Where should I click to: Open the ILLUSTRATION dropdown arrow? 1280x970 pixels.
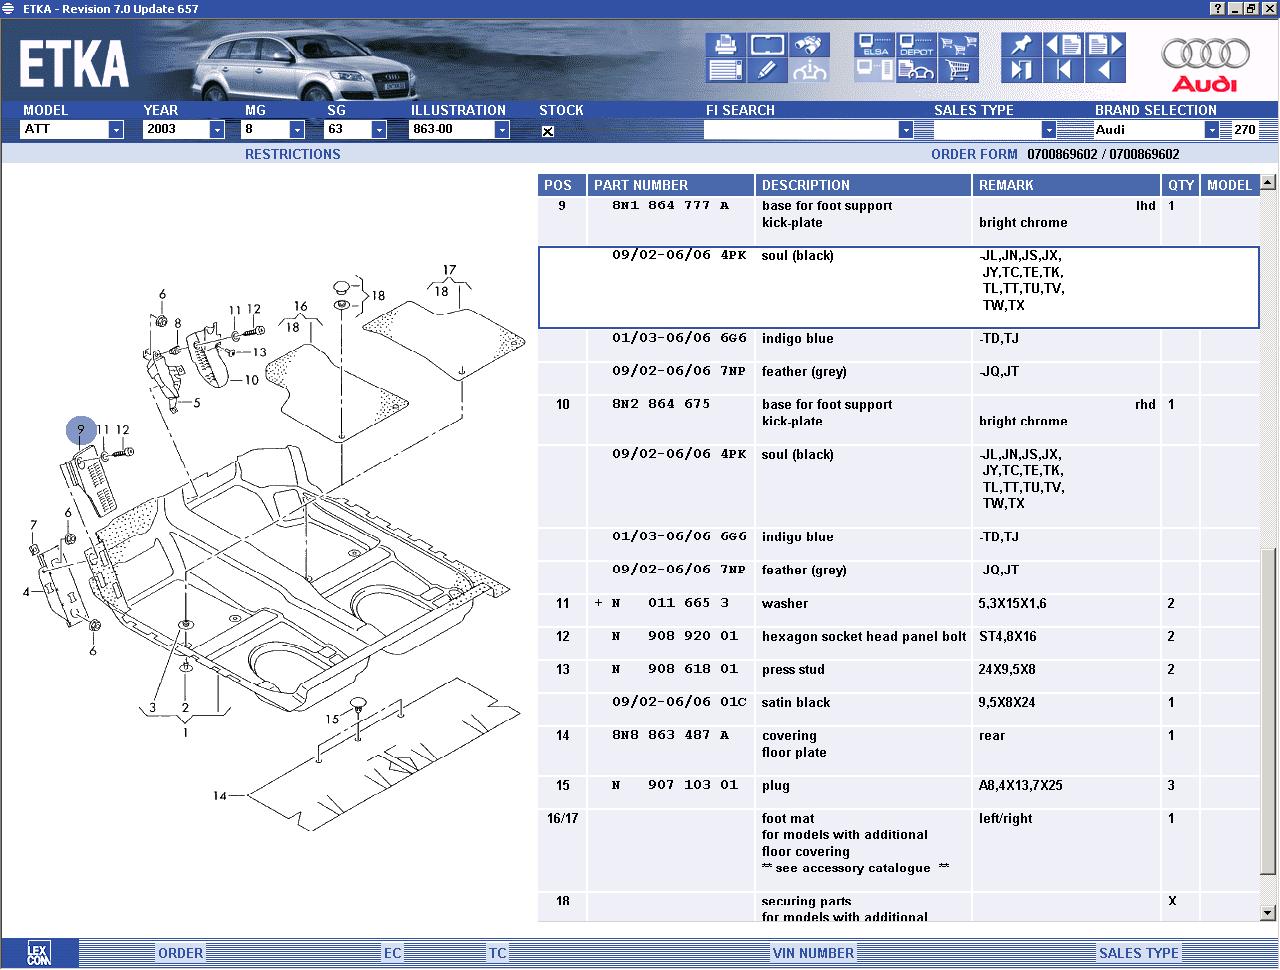tap(502, 130)
